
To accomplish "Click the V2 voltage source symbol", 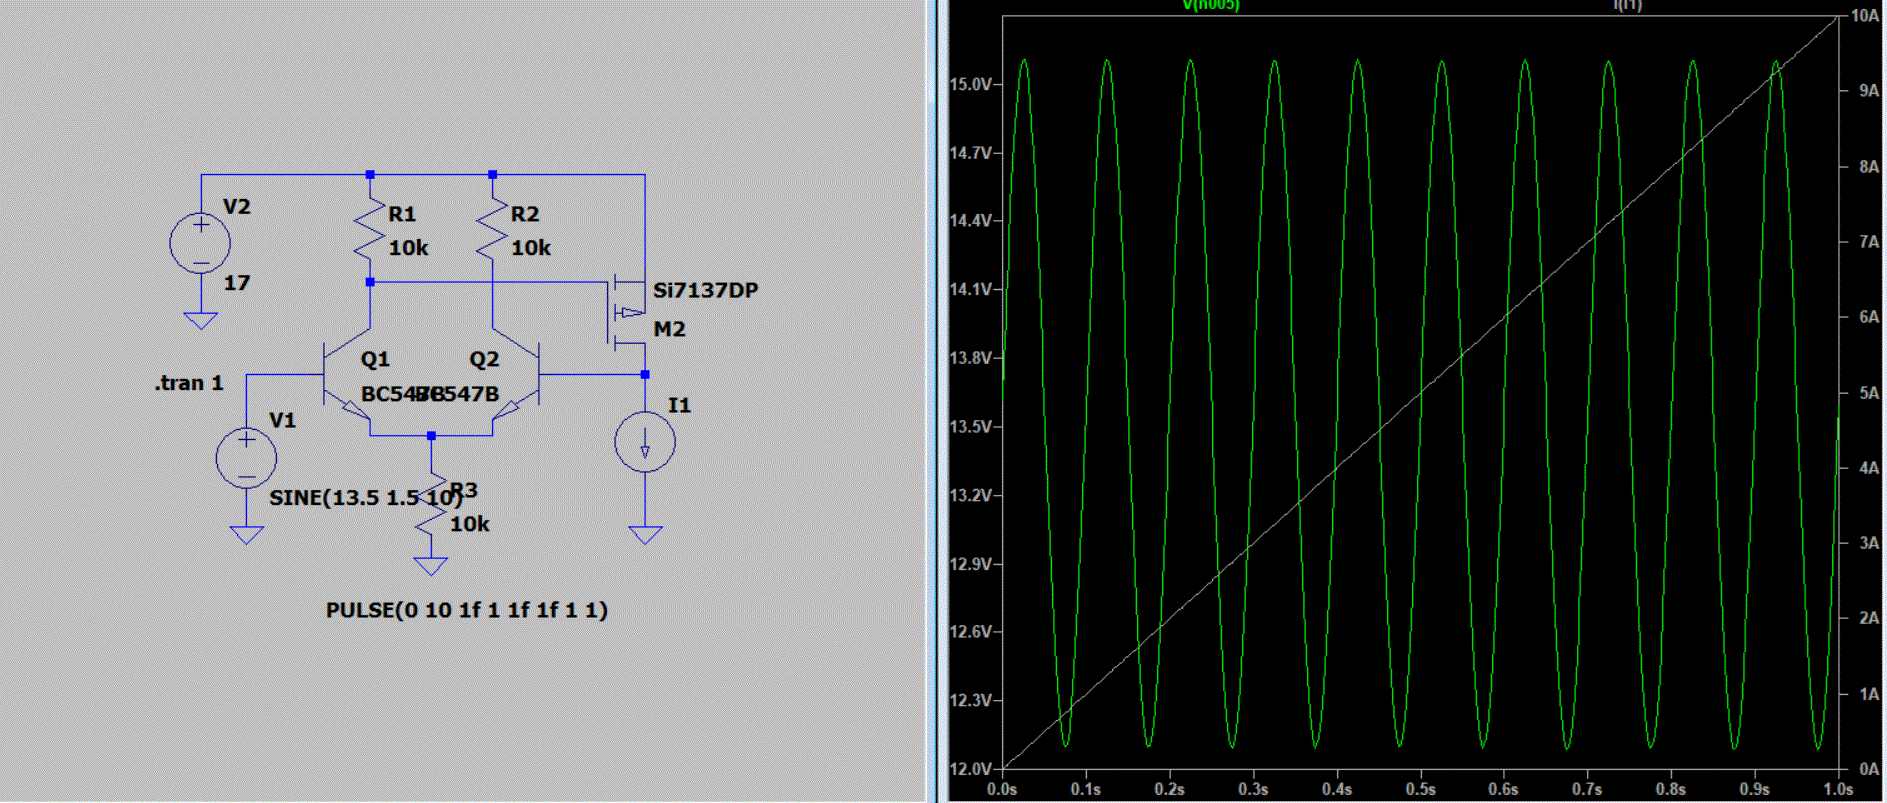I will pos(200,243).
